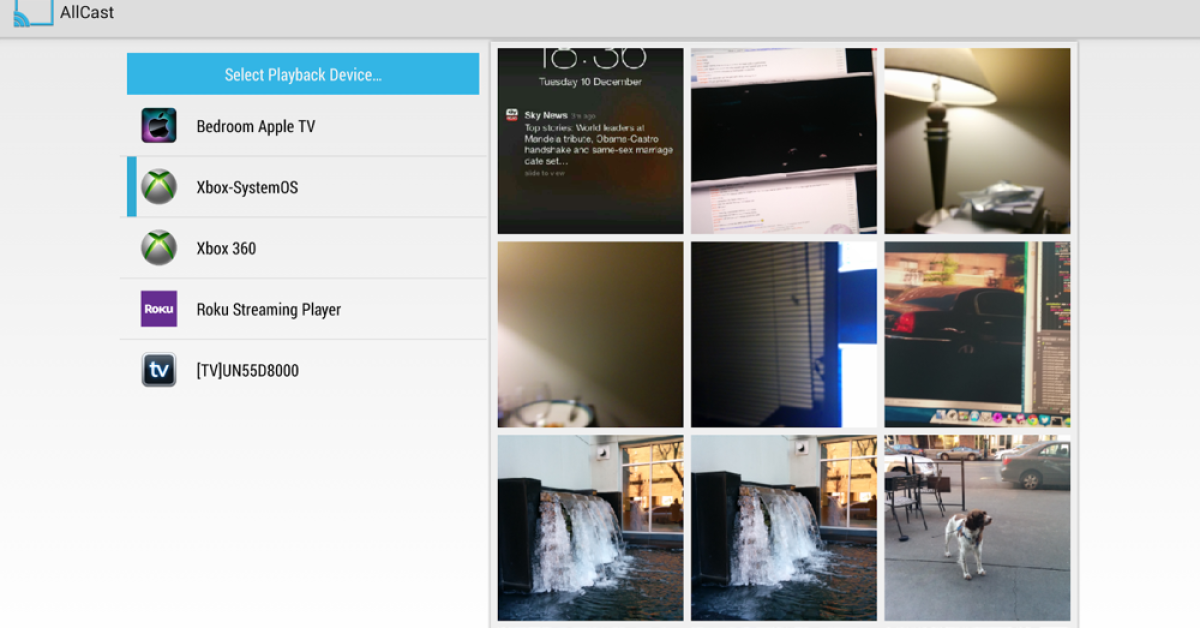Open the blurry beige wall photo thumbnail
The width and height of the screenshot is (1200, 628).
(591, 334)
